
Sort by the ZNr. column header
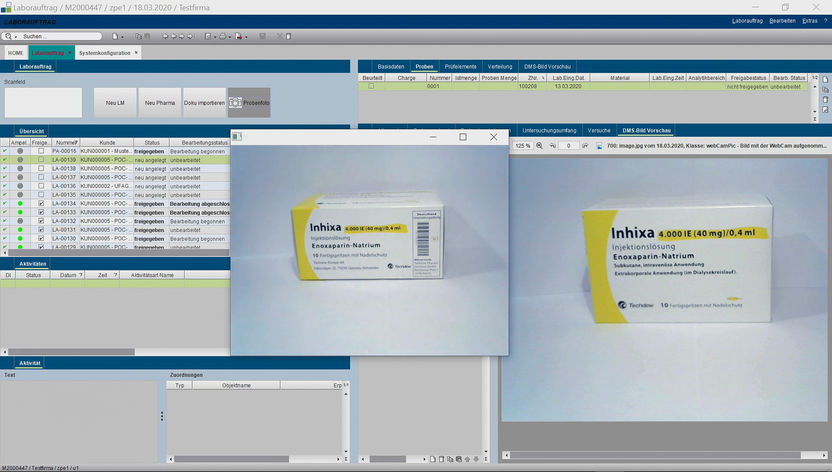pyautogui.click(x=533, y=78)
